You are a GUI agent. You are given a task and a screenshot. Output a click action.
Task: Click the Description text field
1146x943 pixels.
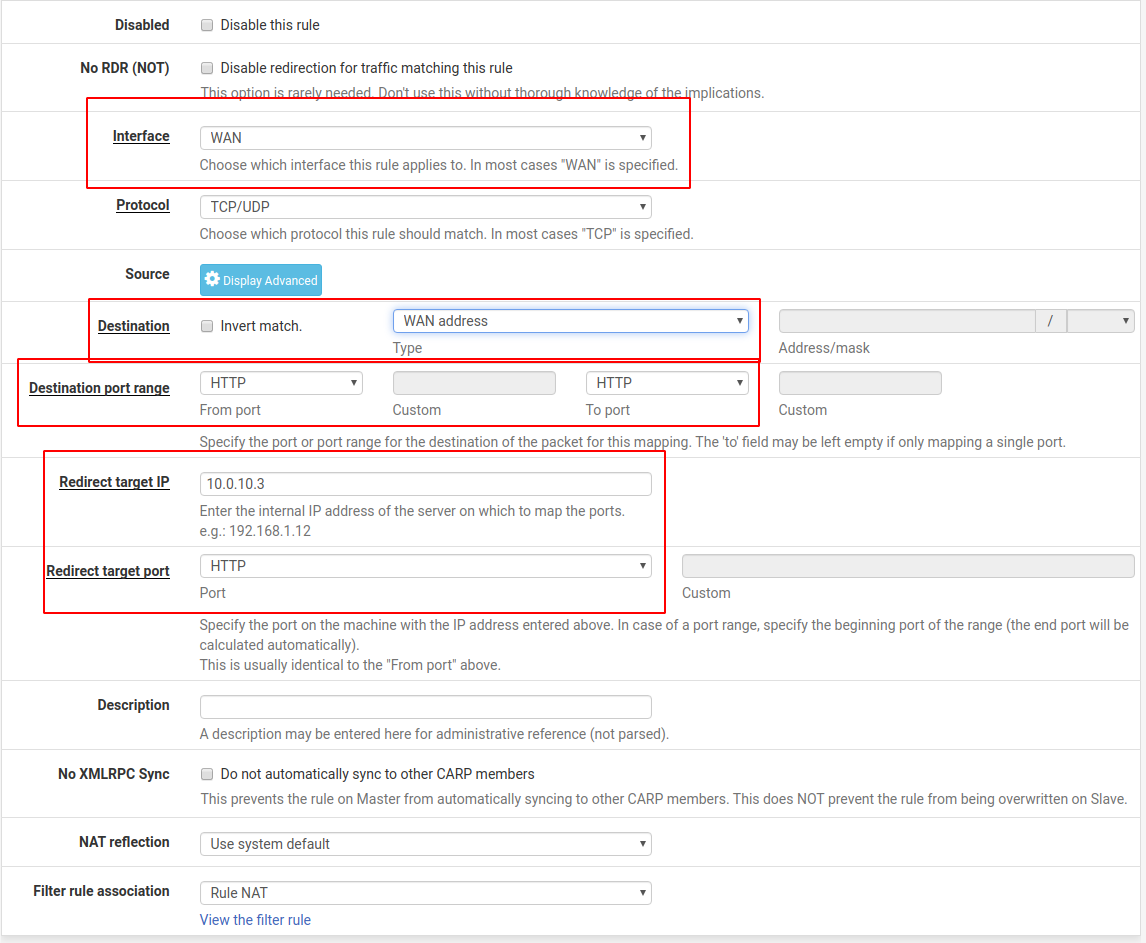(425, 707)
